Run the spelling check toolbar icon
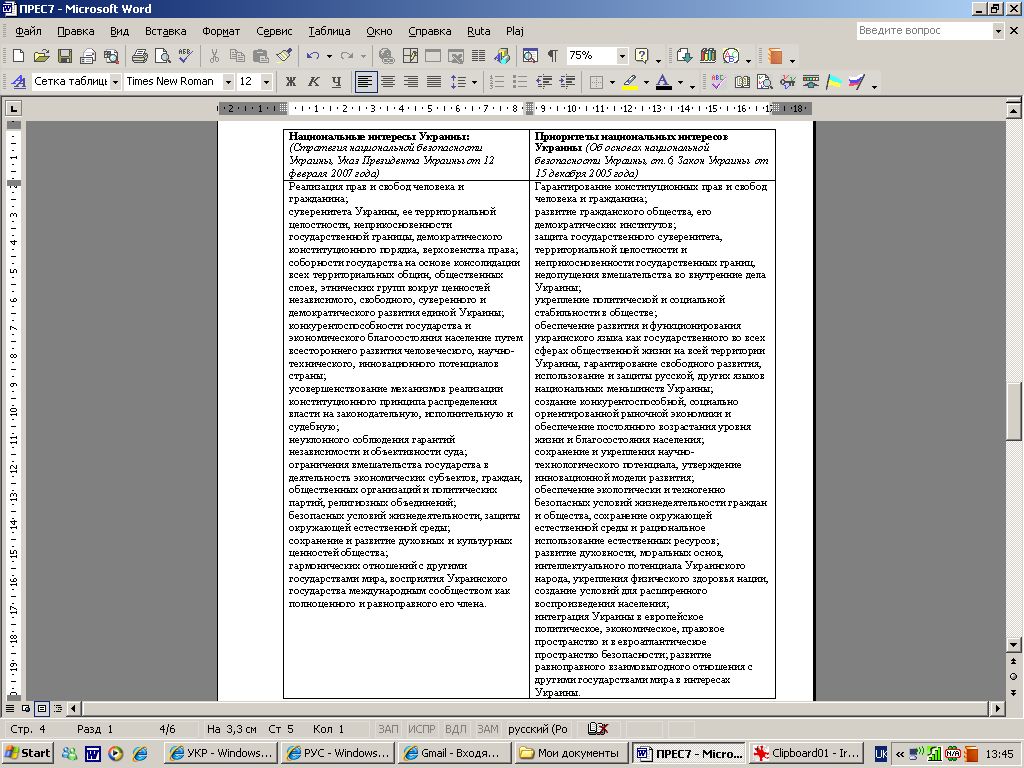The height and width of the screenshot is (768, 1024). pos(186,56)
